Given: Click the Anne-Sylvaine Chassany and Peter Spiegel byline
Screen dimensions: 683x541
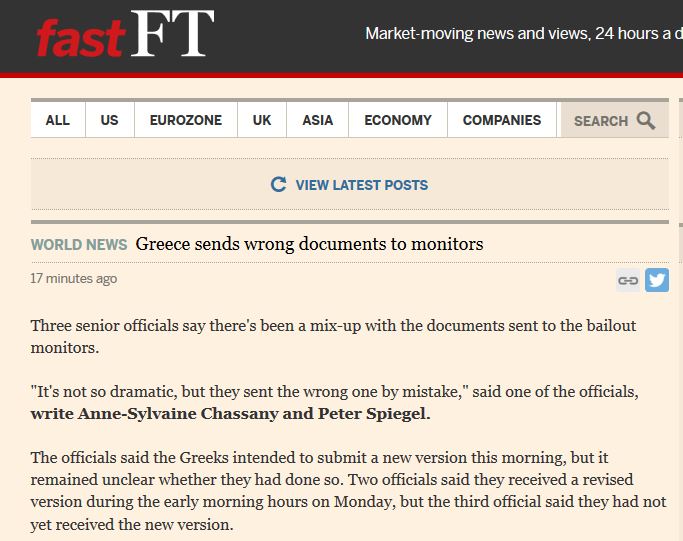Looking at the screenshot, I should coord(230,413).
